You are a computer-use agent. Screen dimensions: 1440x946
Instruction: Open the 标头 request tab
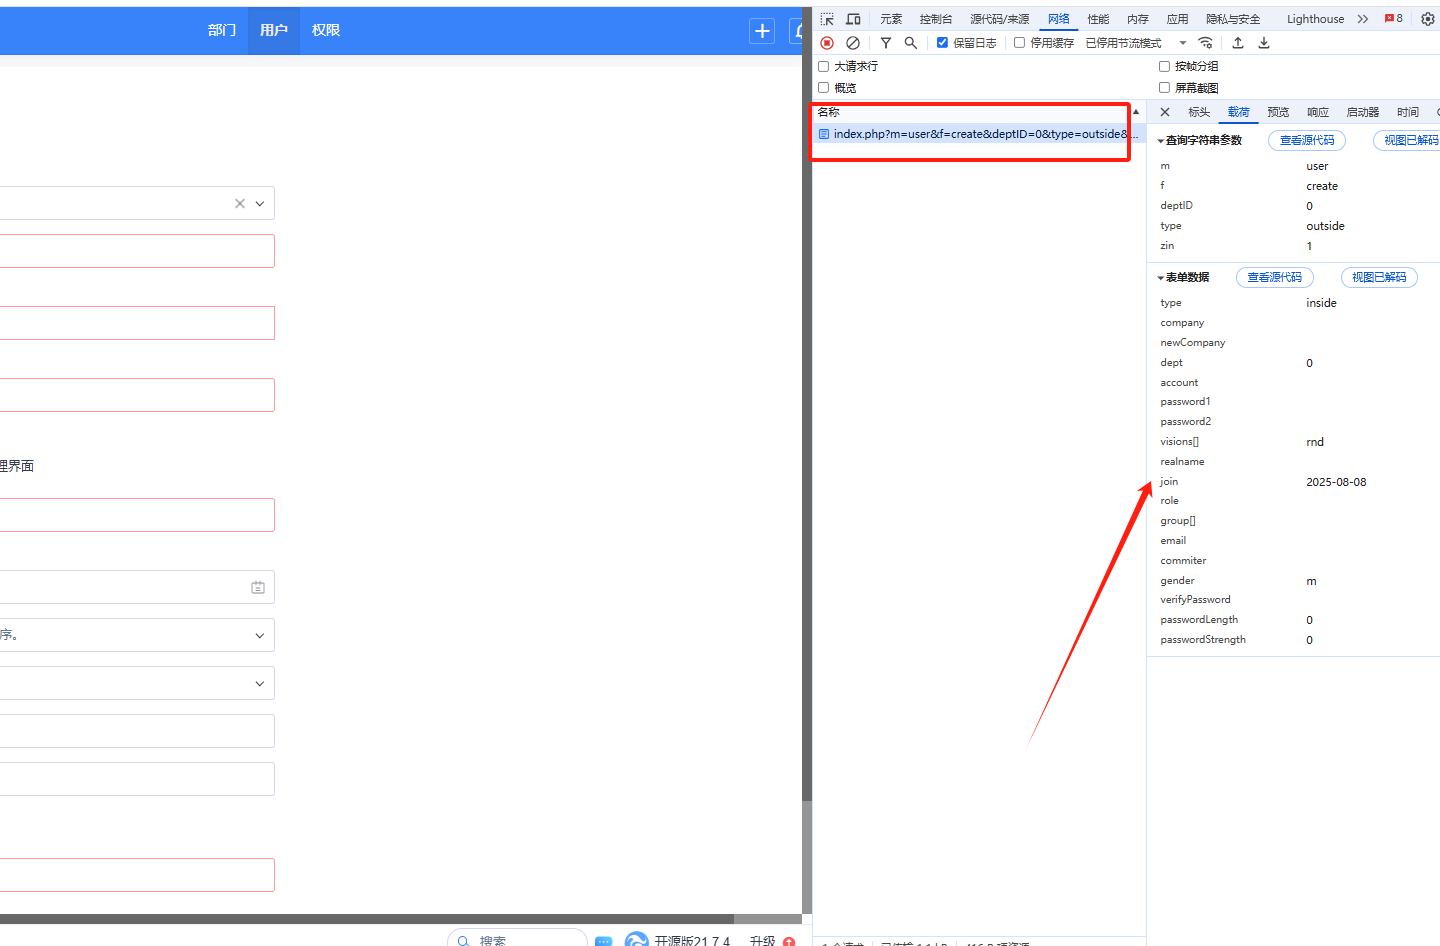pos(1199,112)
